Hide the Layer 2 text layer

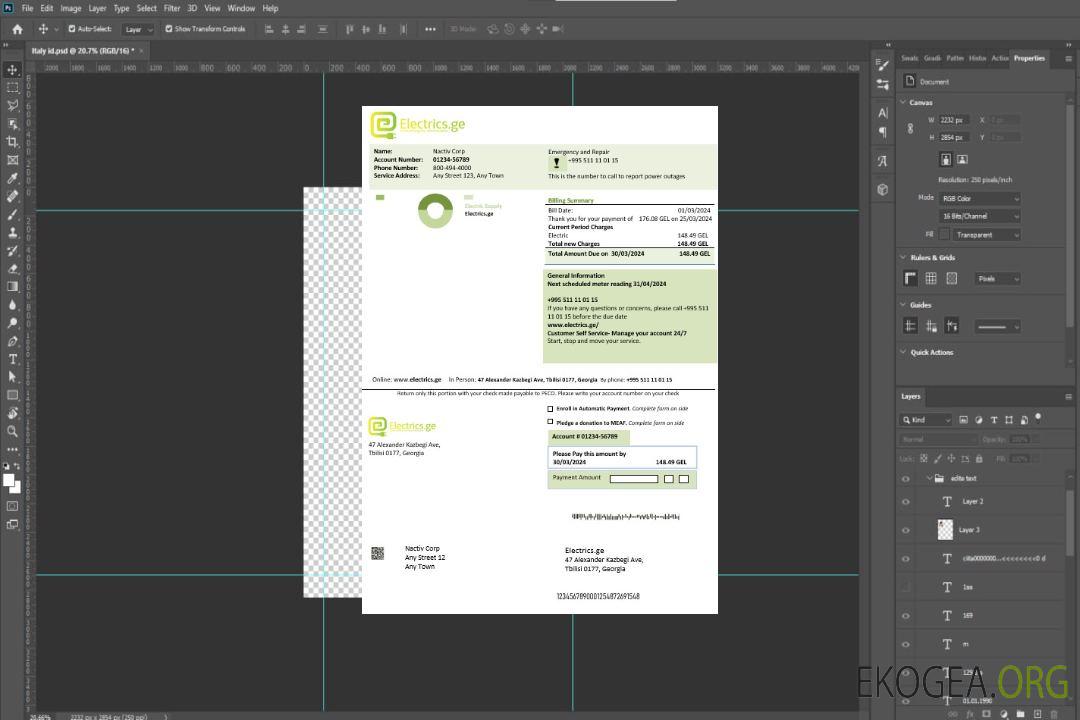pyautogui.click(x=906, y=502)
